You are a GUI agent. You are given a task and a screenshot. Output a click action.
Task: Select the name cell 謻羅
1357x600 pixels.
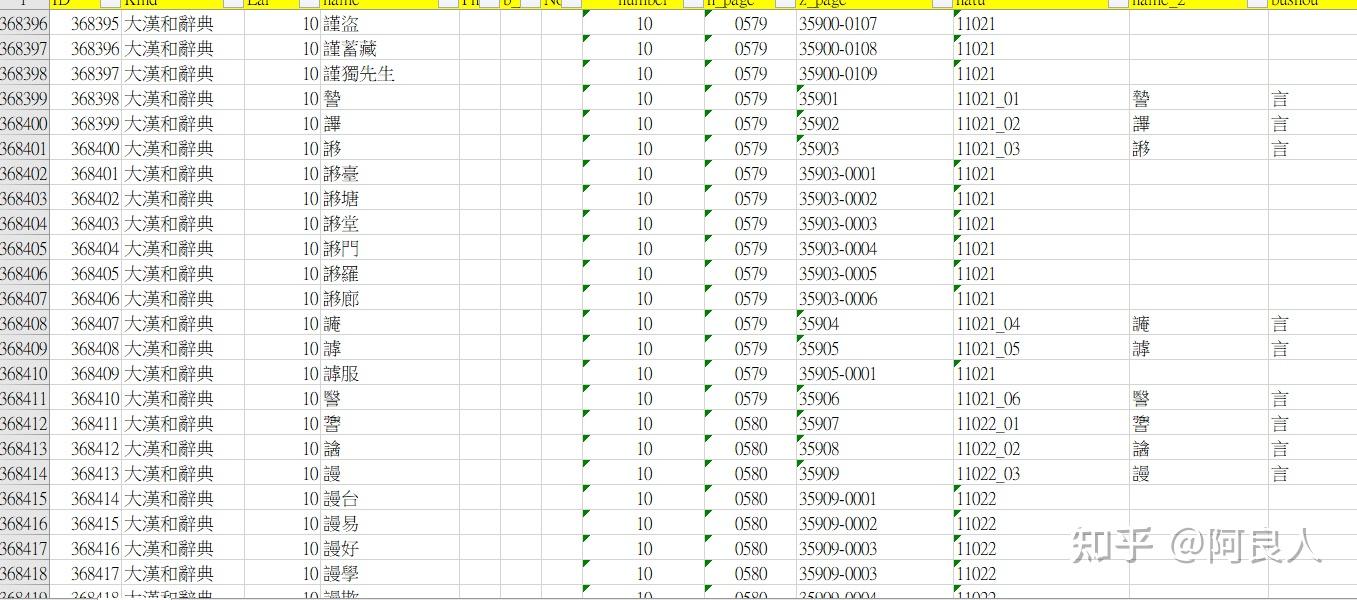click(390, 274)
